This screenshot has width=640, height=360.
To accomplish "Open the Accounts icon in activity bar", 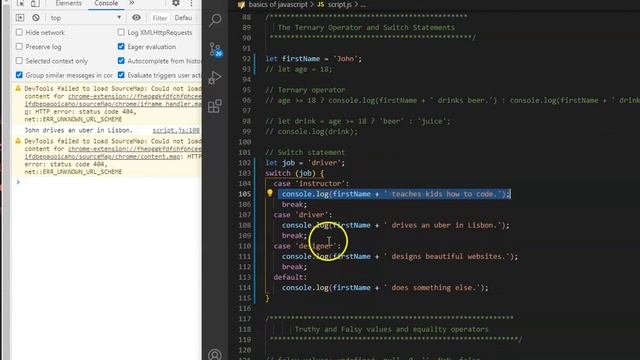I will (x=215, y=354).
